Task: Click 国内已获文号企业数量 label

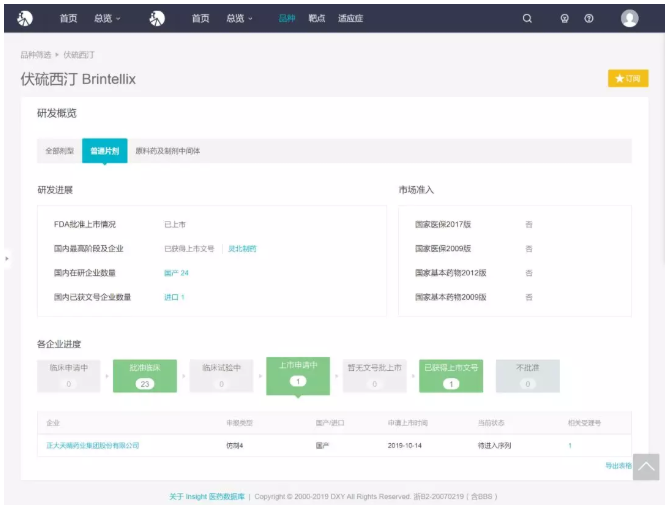Action: (x=92, y=297)
